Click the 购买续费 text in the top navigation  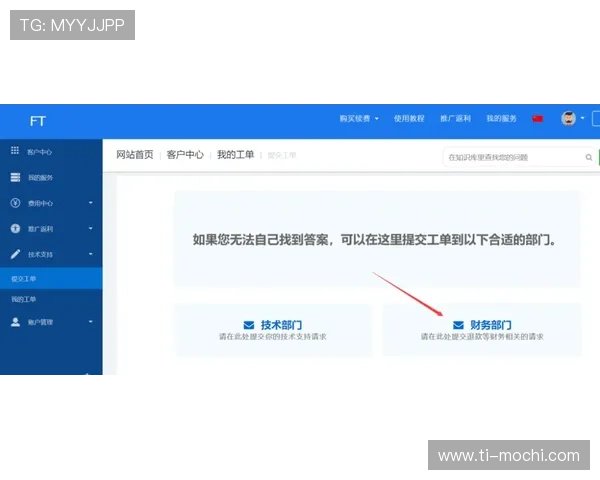click(x=355, y=118)
